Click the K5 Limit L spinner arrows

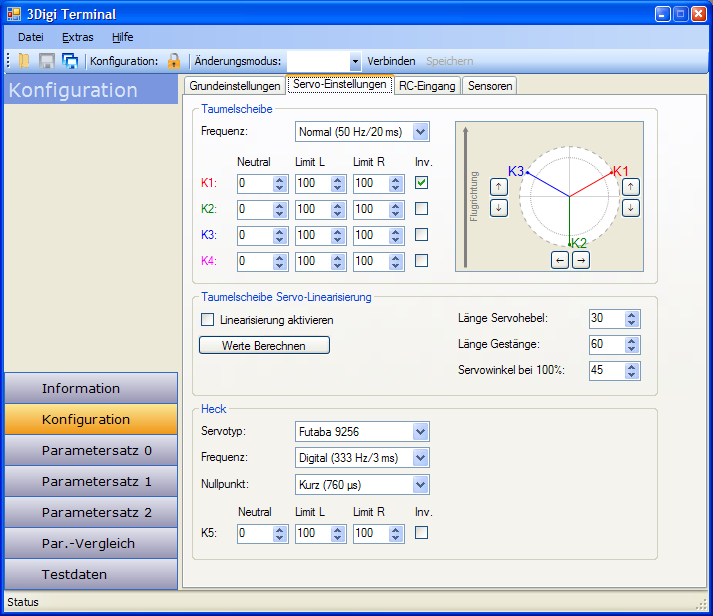[337, 533]
